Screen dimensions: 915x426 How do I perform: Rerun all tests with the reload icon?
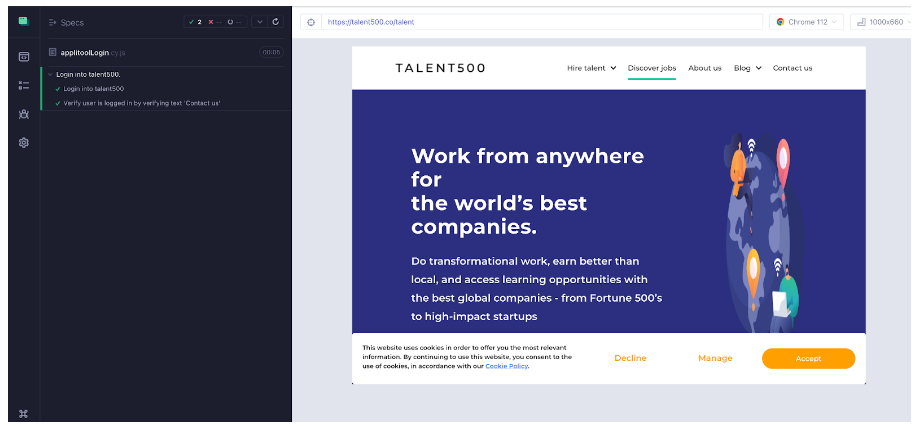pos(276,21)
